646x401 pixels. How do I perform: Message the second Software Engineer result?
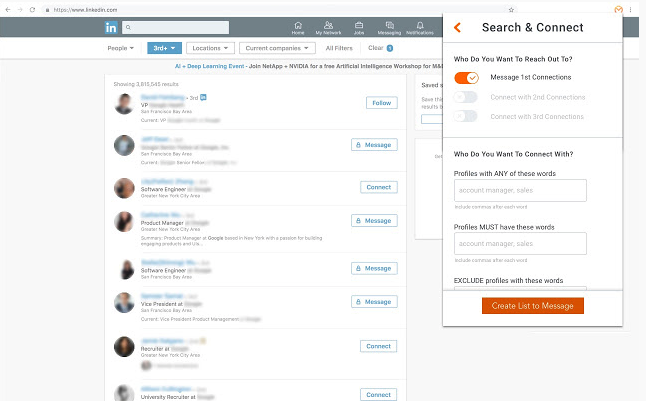coord(374,268)
